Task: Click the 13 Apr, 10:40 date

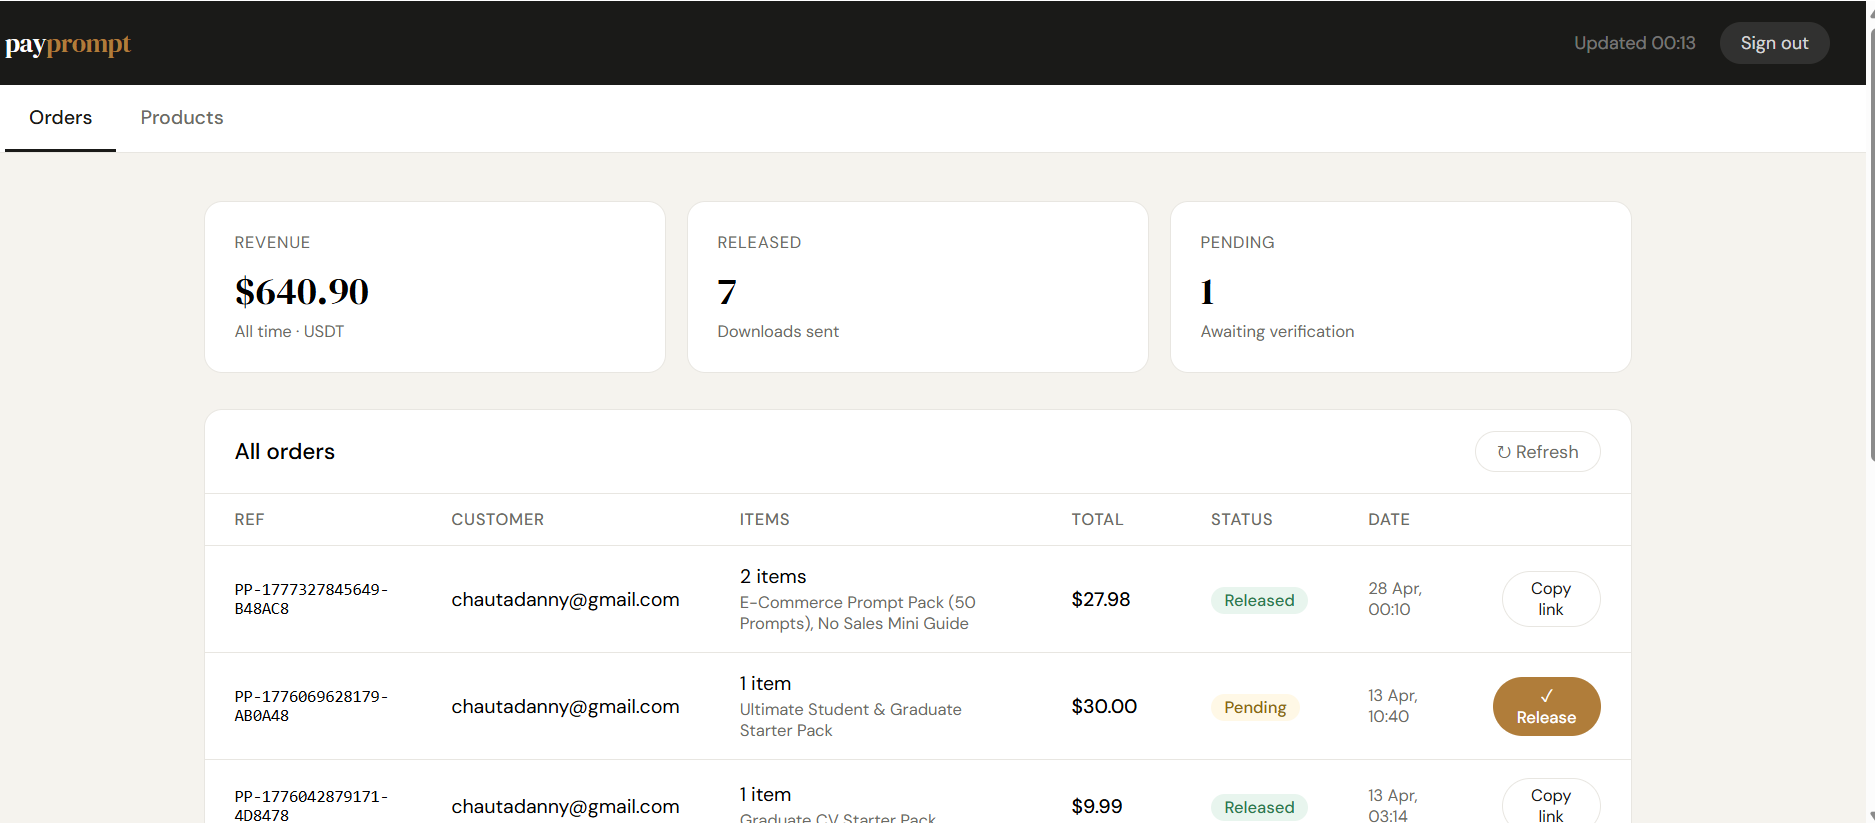Action: pyautogui.click(x=1392, y=706)
